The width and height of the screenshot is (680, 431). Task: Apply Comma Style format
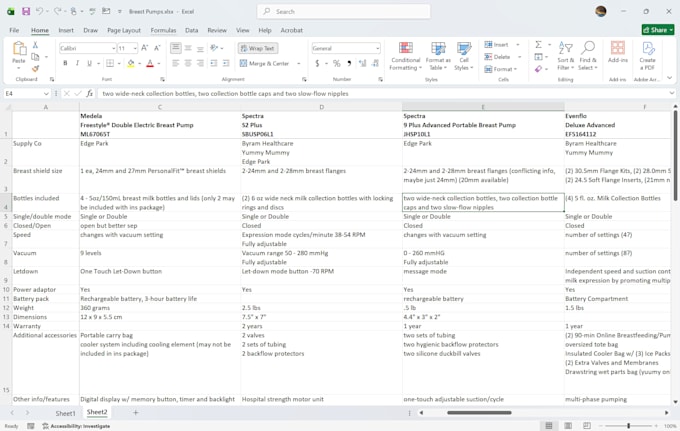pos(349,63)
